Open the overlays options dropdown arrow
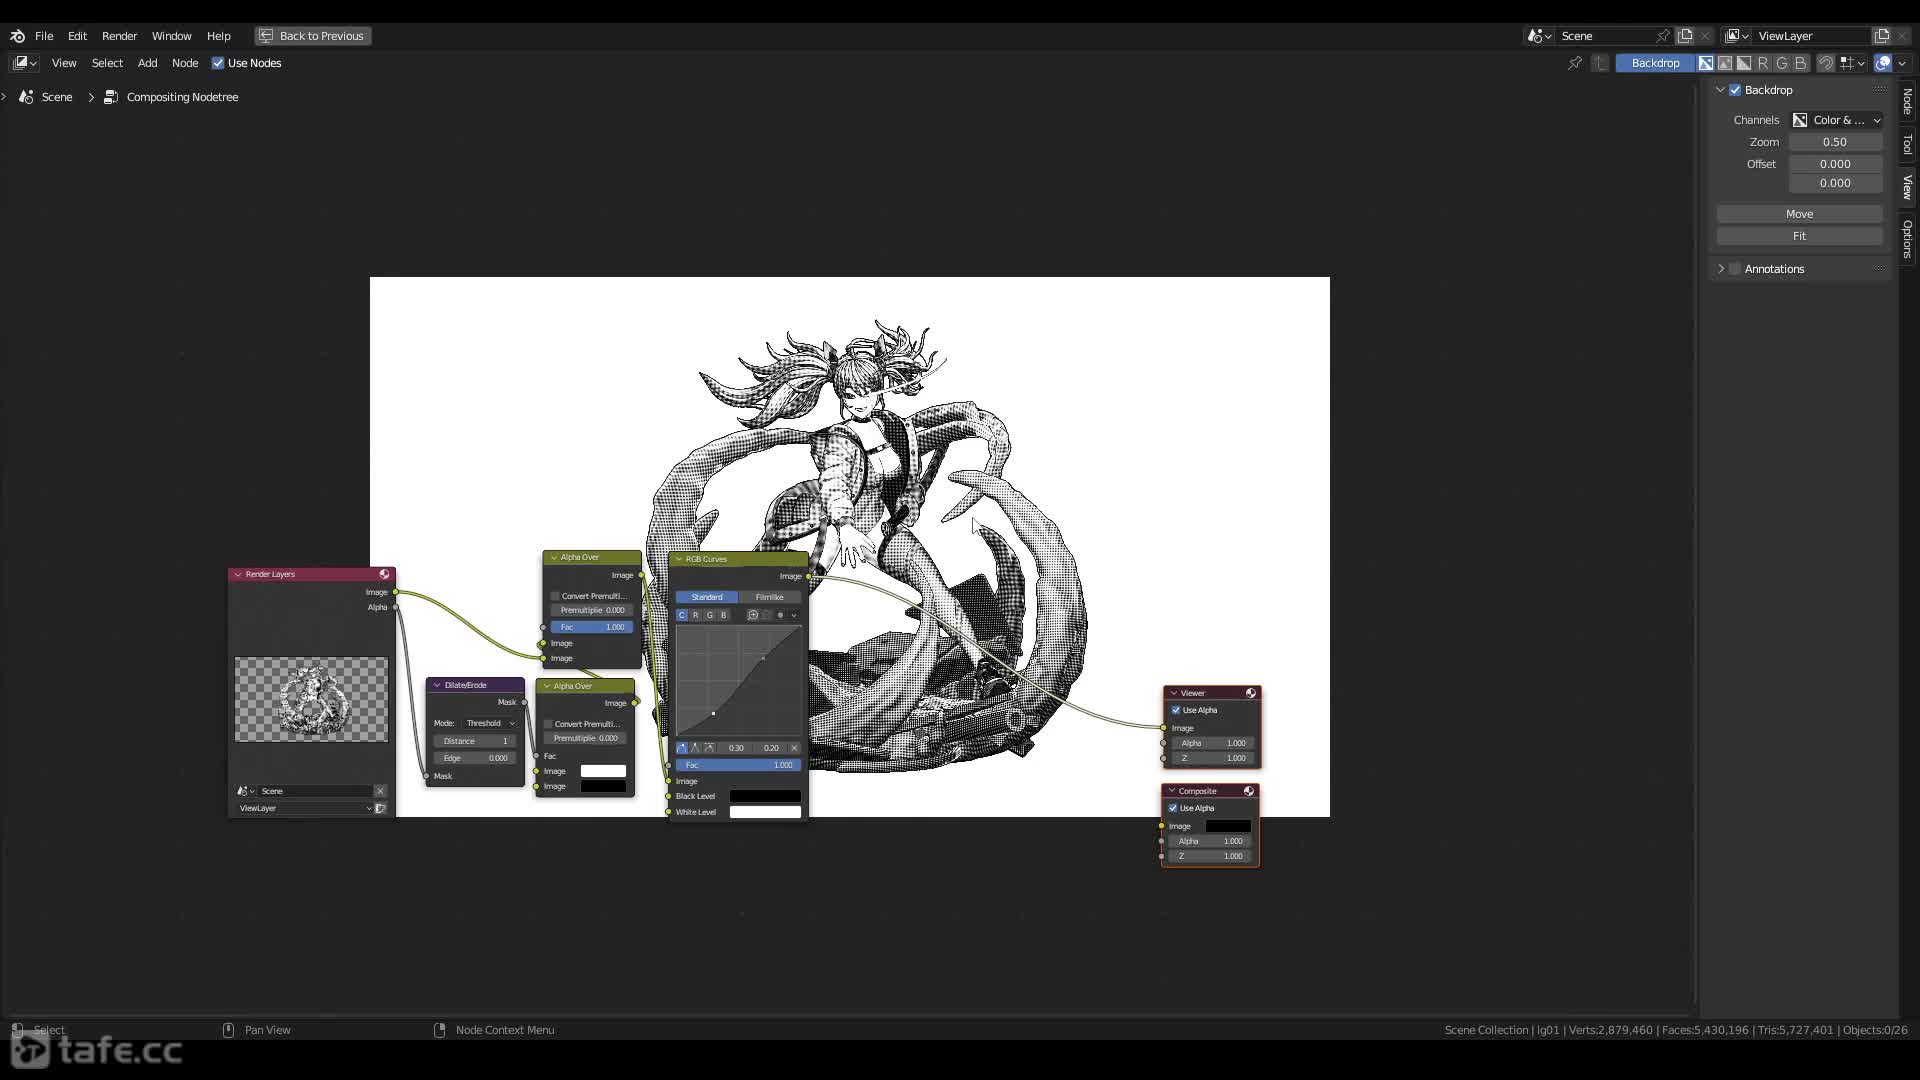This screenshot has height=1080, width=1920. (1902, 63)
